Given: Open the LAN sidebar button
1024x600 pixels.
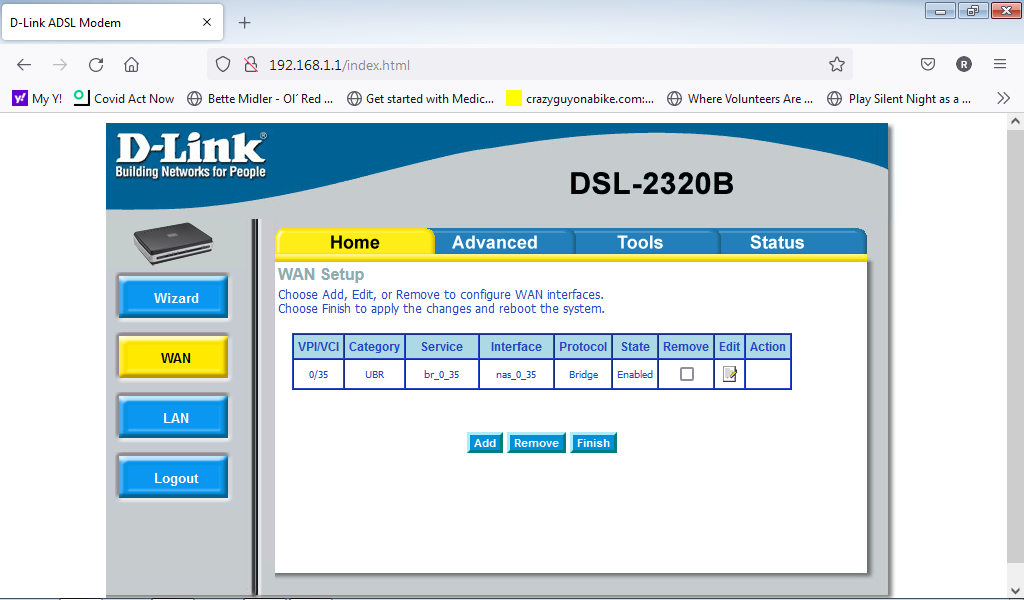Looking at the screenshot, I should (x=174, y=418).
